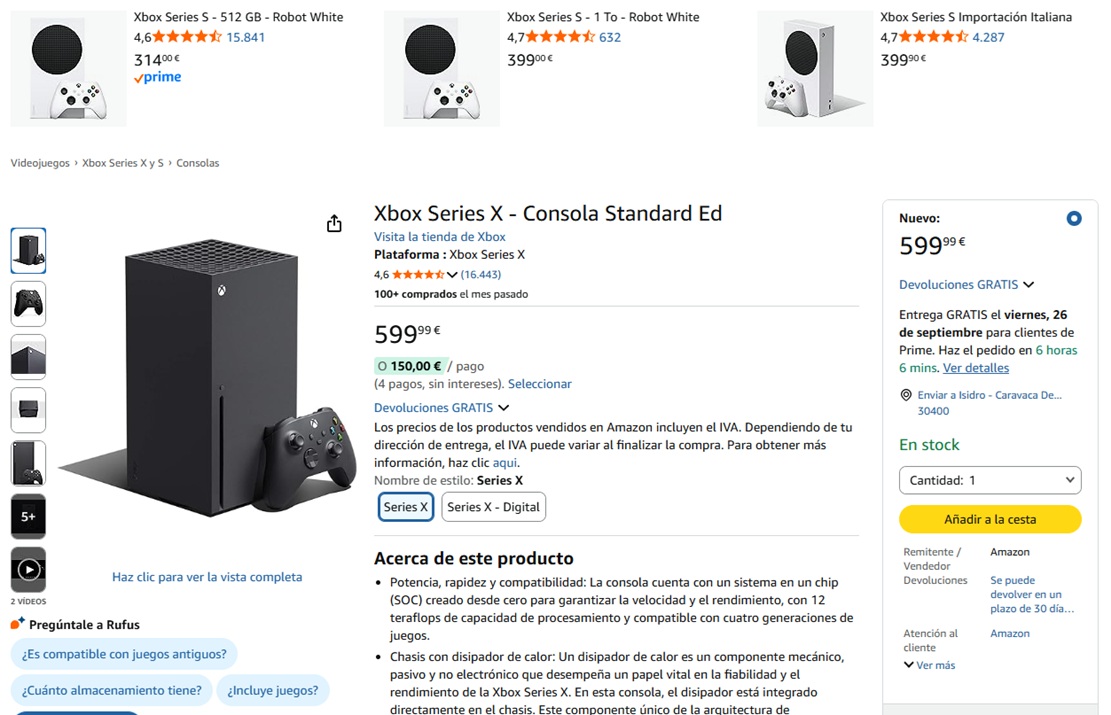Click the Prime logo under first product
1111x715 pixels.
158,78
